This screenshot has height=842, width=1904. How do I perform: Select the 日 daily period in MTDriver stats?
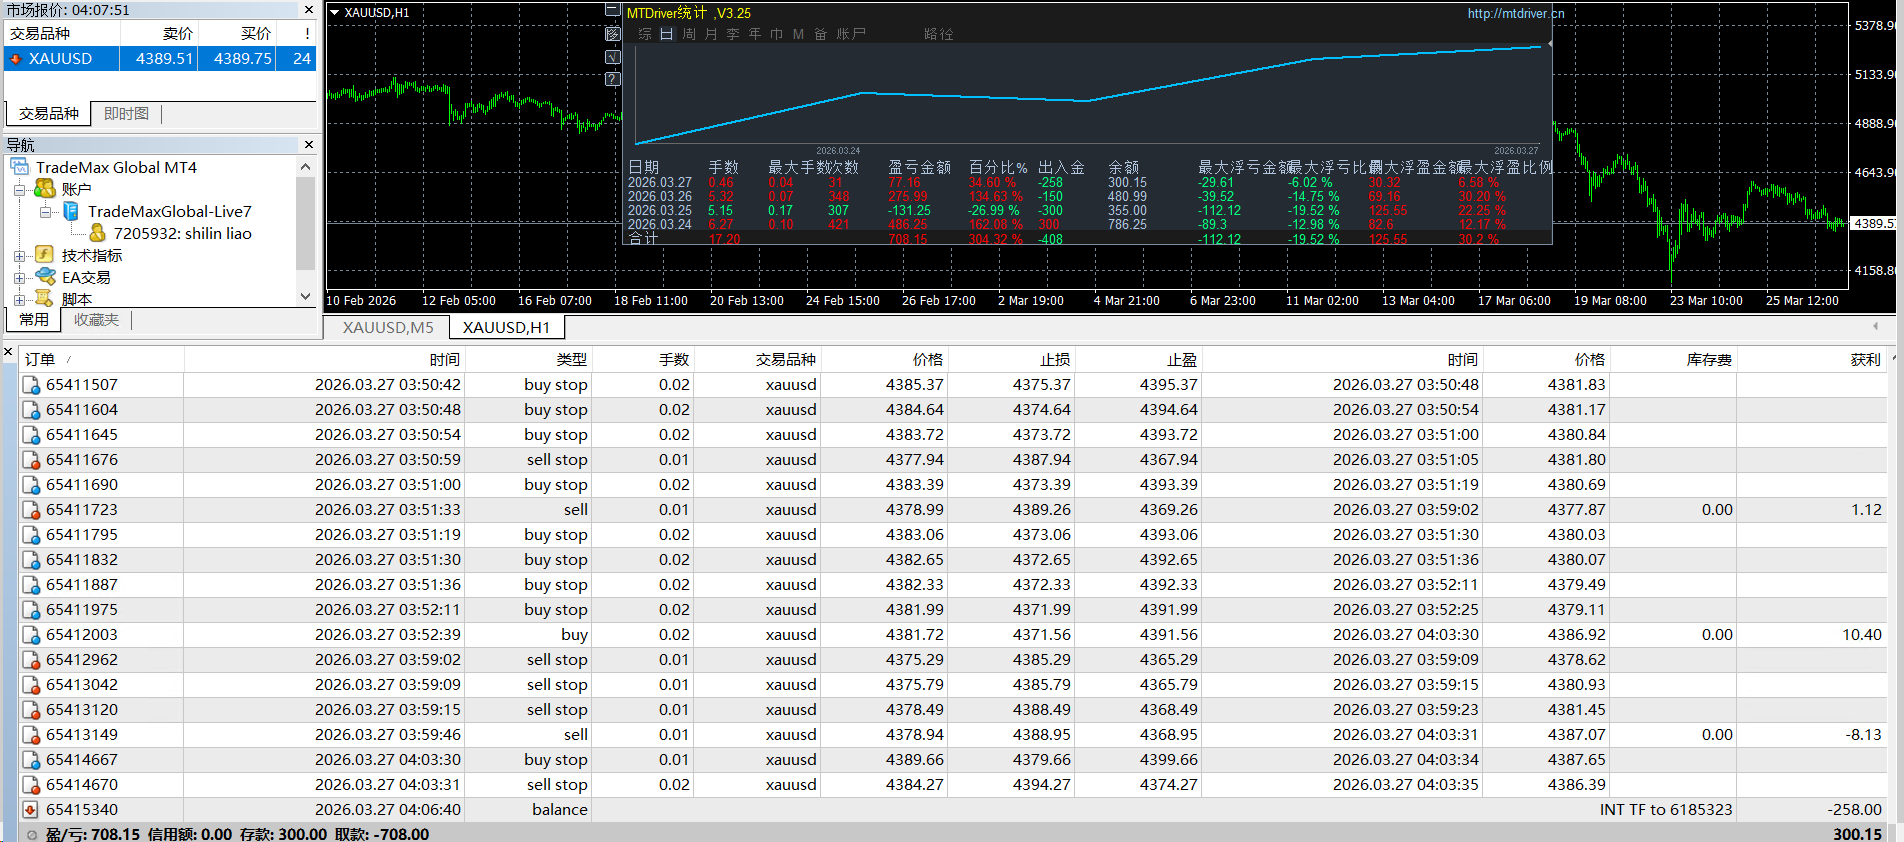coord(667,34)
